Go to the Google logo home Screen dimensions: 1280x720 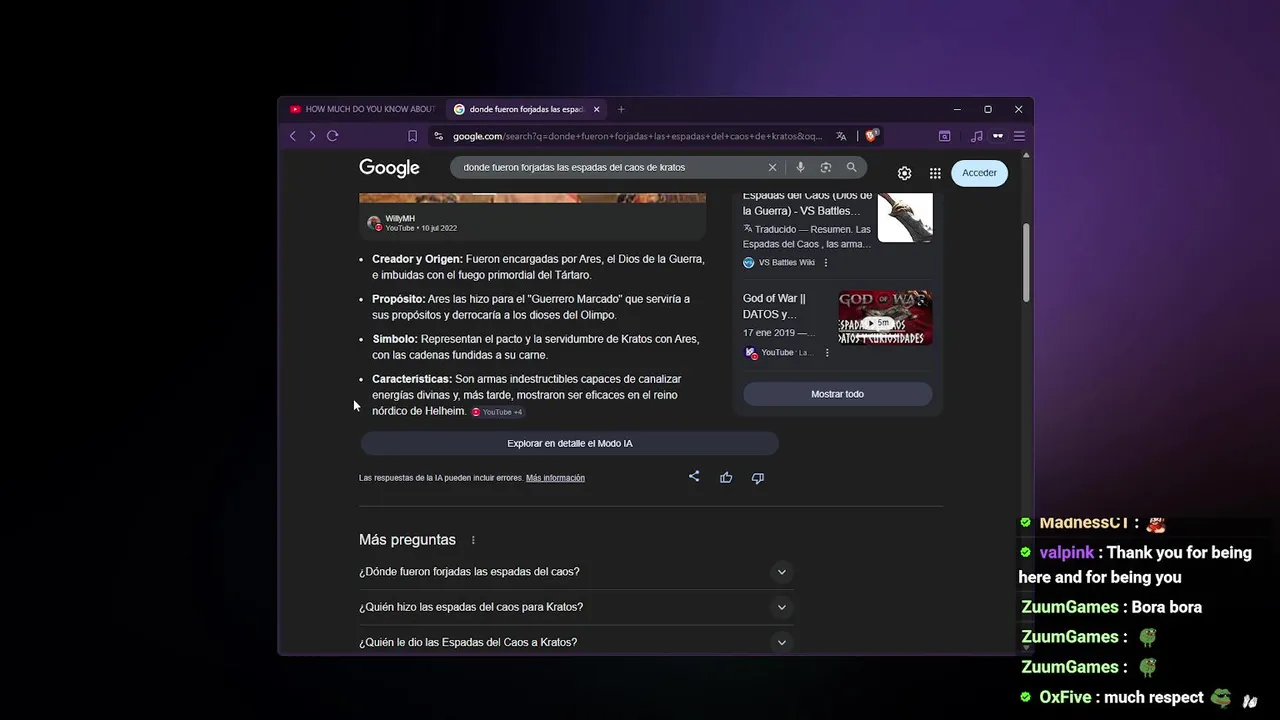pos(389,168)
